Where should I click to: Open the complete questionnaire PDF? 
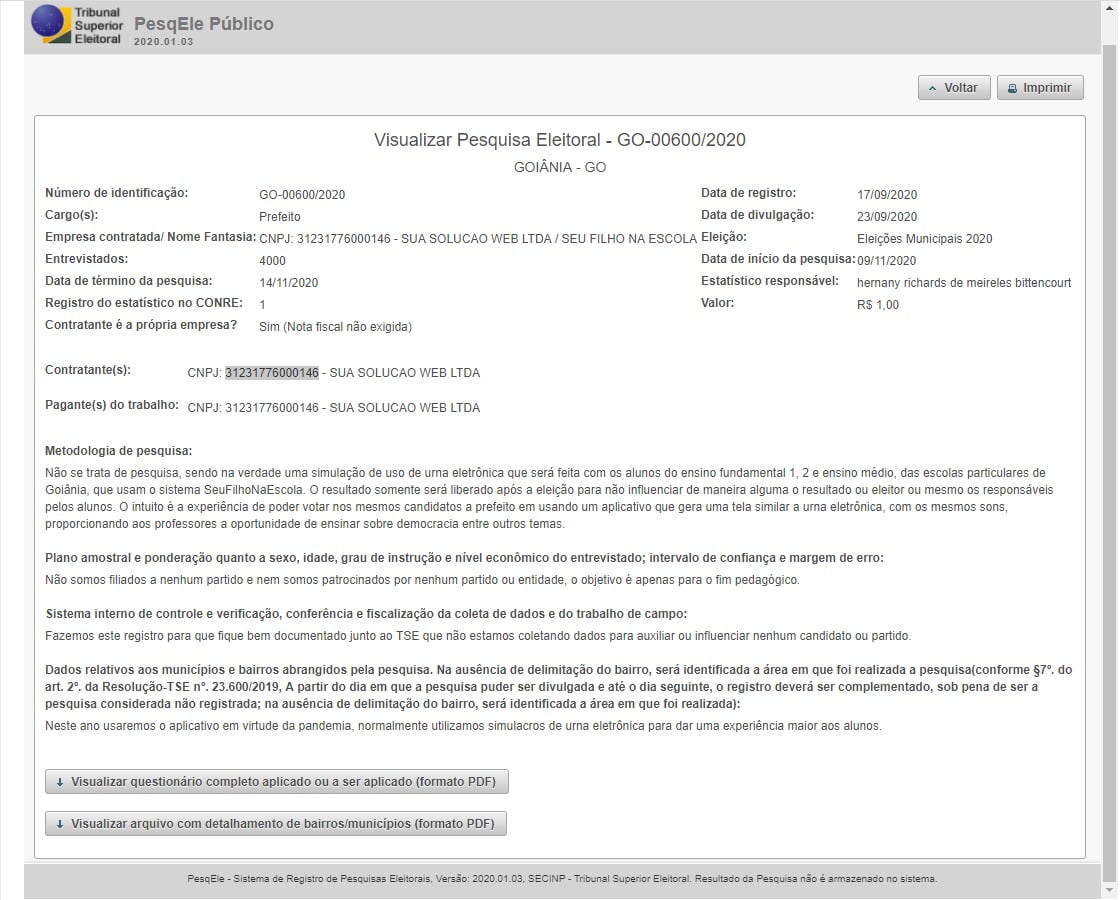277,782
